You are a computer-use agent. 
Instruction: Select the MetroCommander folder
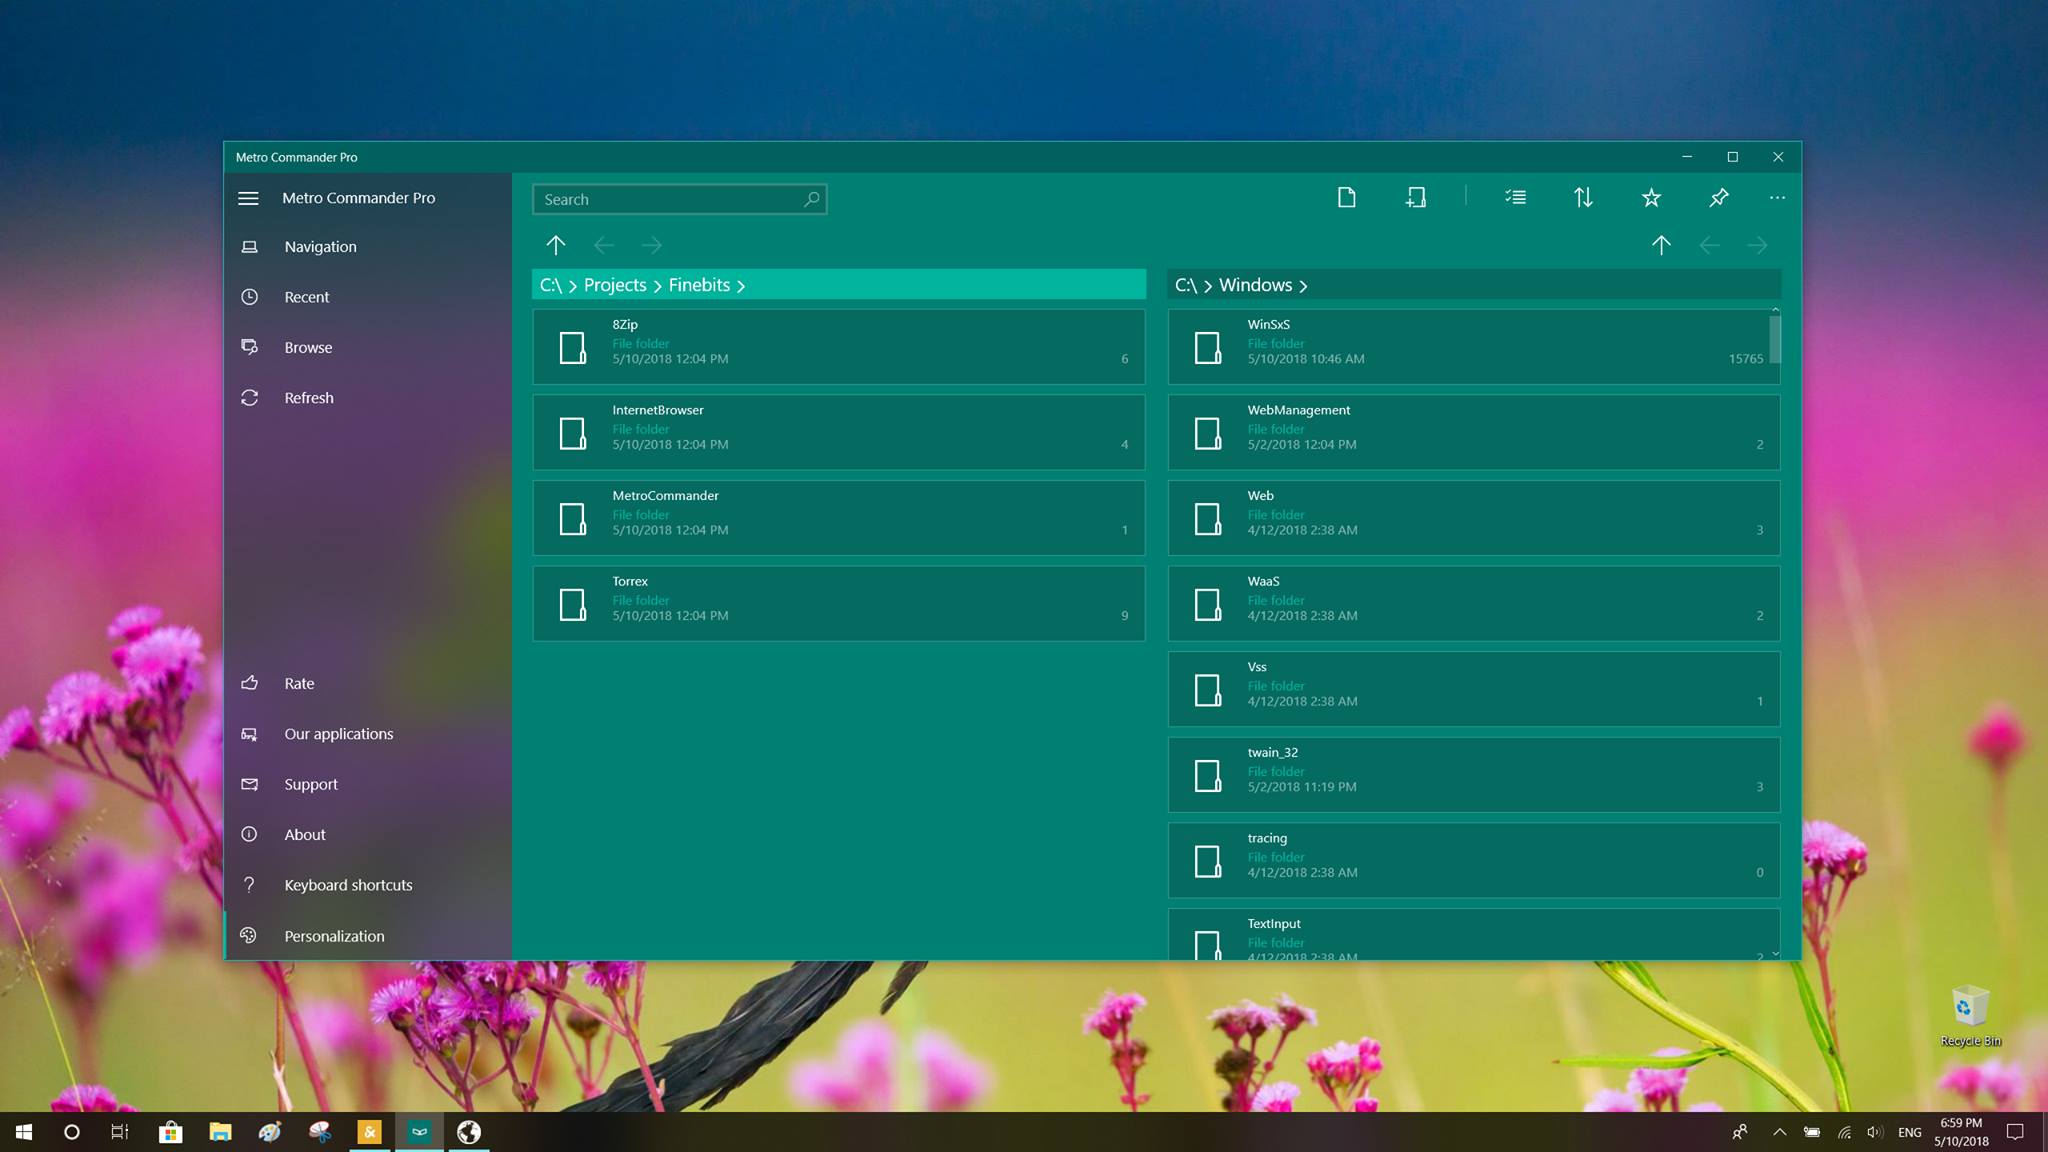point(839,518)
